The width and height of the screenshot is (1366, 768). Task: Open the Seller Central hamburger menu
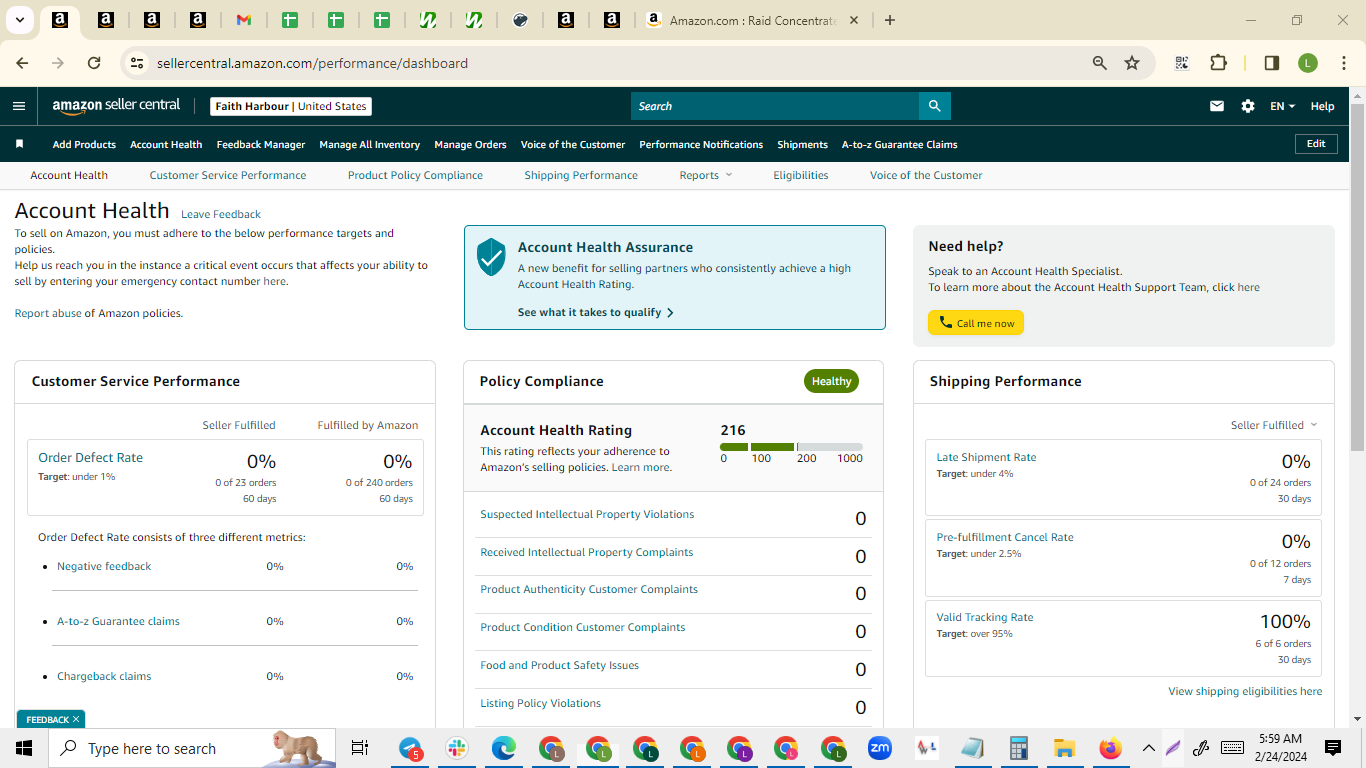(19, 106)
